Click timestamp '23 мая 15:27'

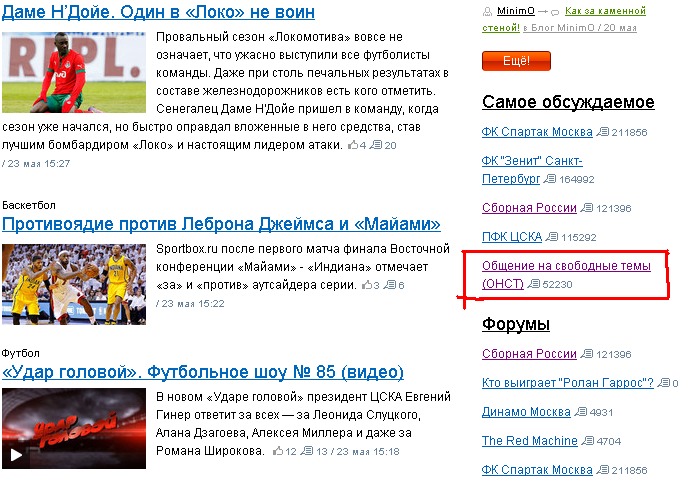click(x=39, y=164)
